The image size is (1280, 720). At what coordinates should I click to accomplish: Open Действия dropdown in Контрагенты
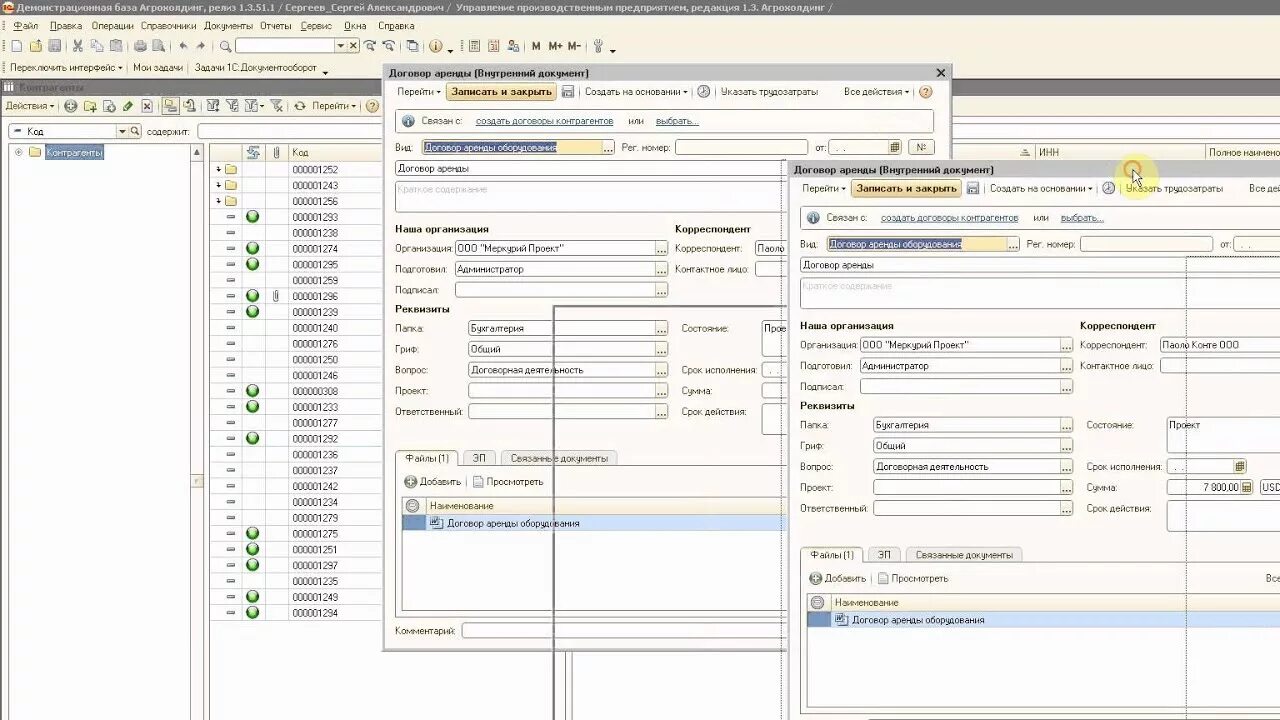[30, 106]
